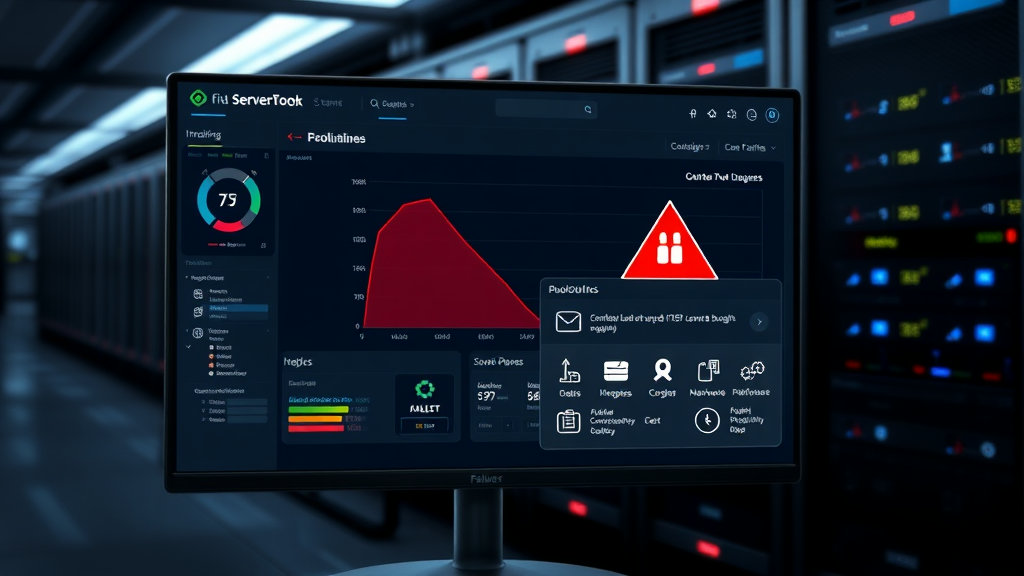Click the round face icon beside the avatar

752,115
